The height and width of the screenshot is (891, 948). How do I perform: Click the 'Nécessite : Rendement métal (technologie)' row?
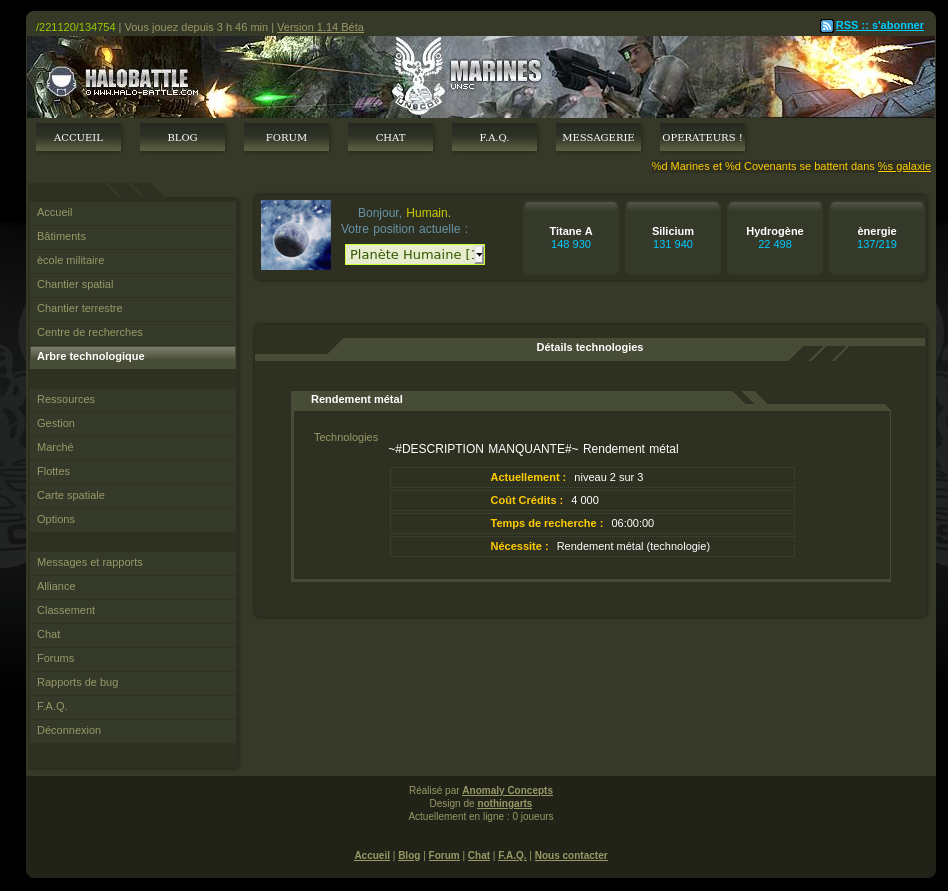pos(592,546)
